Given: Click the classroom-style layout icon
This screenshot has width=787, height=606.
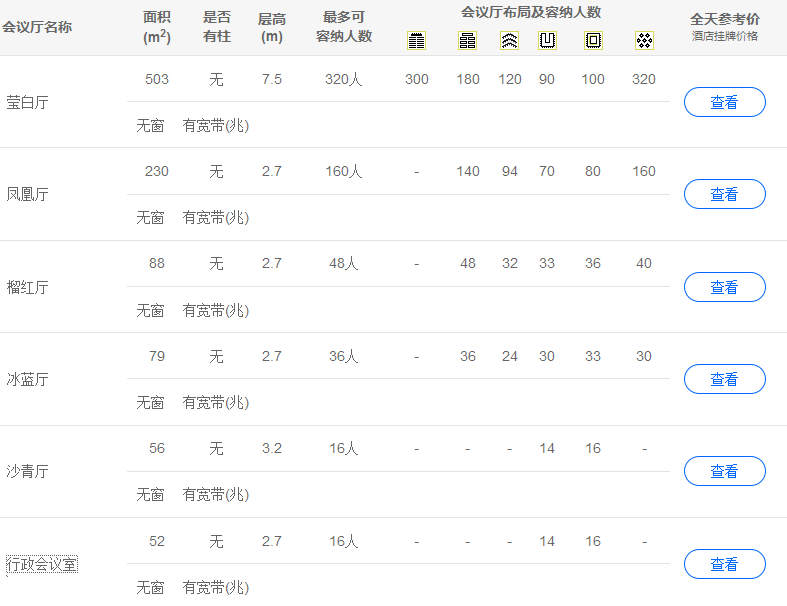Looking at the screenshot, I should 468,41.
